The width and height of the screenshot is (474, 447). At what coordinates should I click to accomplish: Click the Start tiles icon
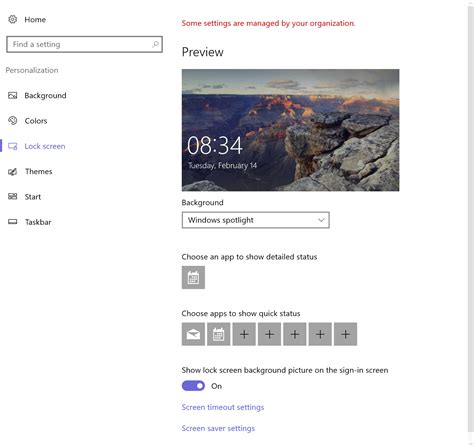coord(12,197)
